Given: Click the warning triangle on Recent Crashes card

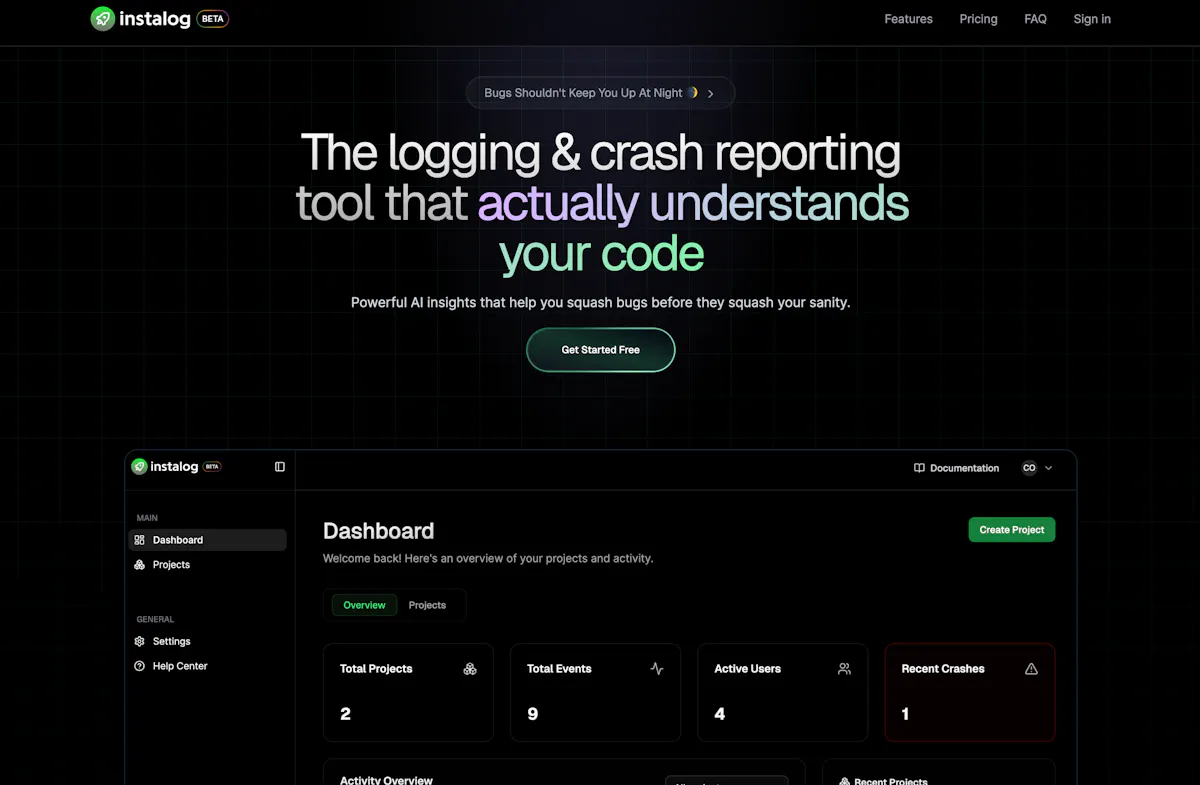Looking at the screenshot, I should tap(1031, 669).
